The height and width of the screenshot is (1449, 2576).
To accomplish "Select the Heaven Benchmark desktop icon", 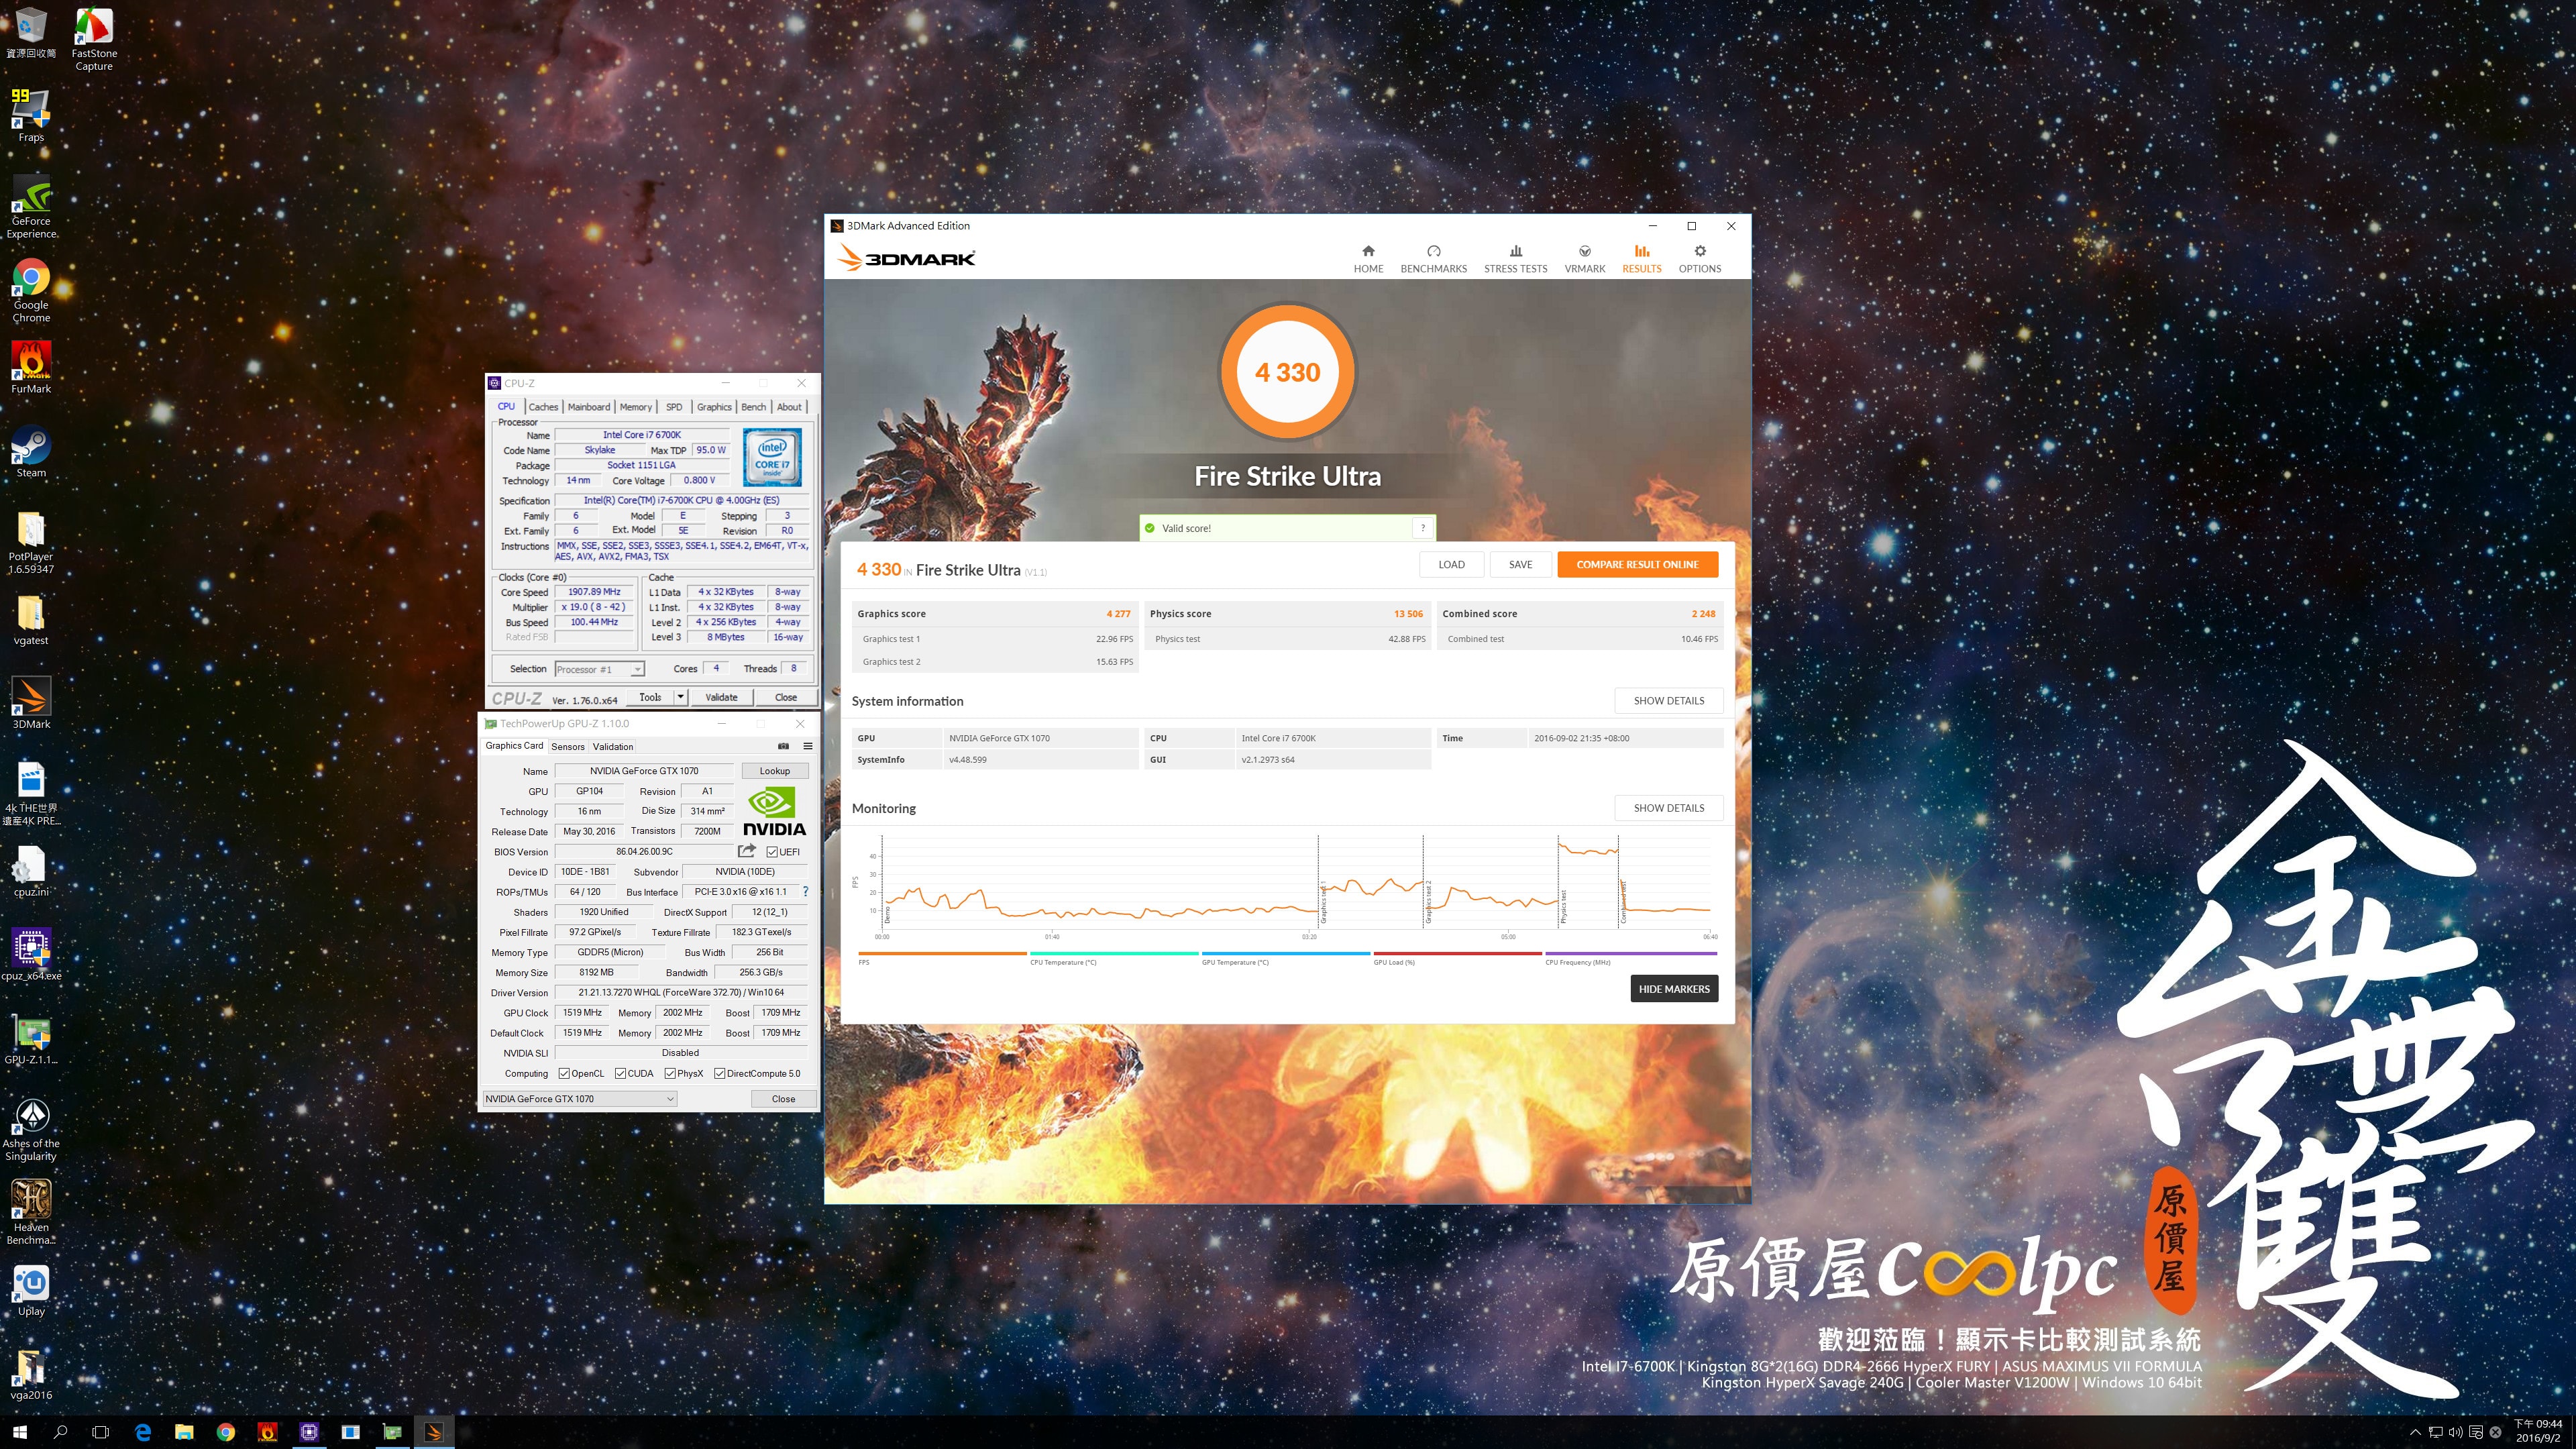I will click(x=31, y=1213).
